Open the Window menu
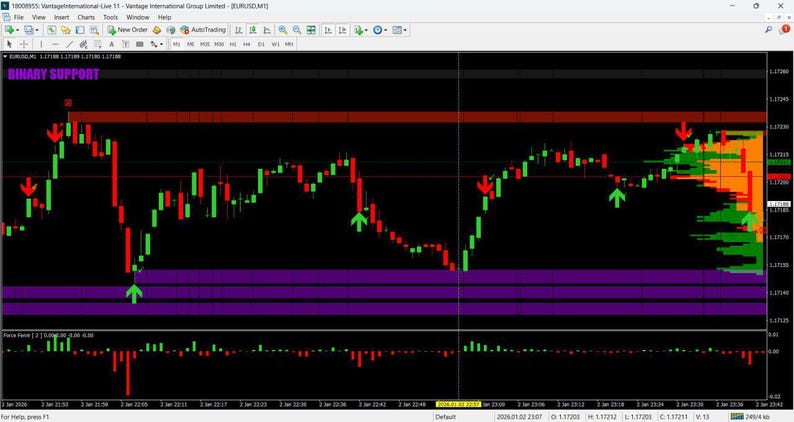 pyautogui.click(x=138, y=17)
